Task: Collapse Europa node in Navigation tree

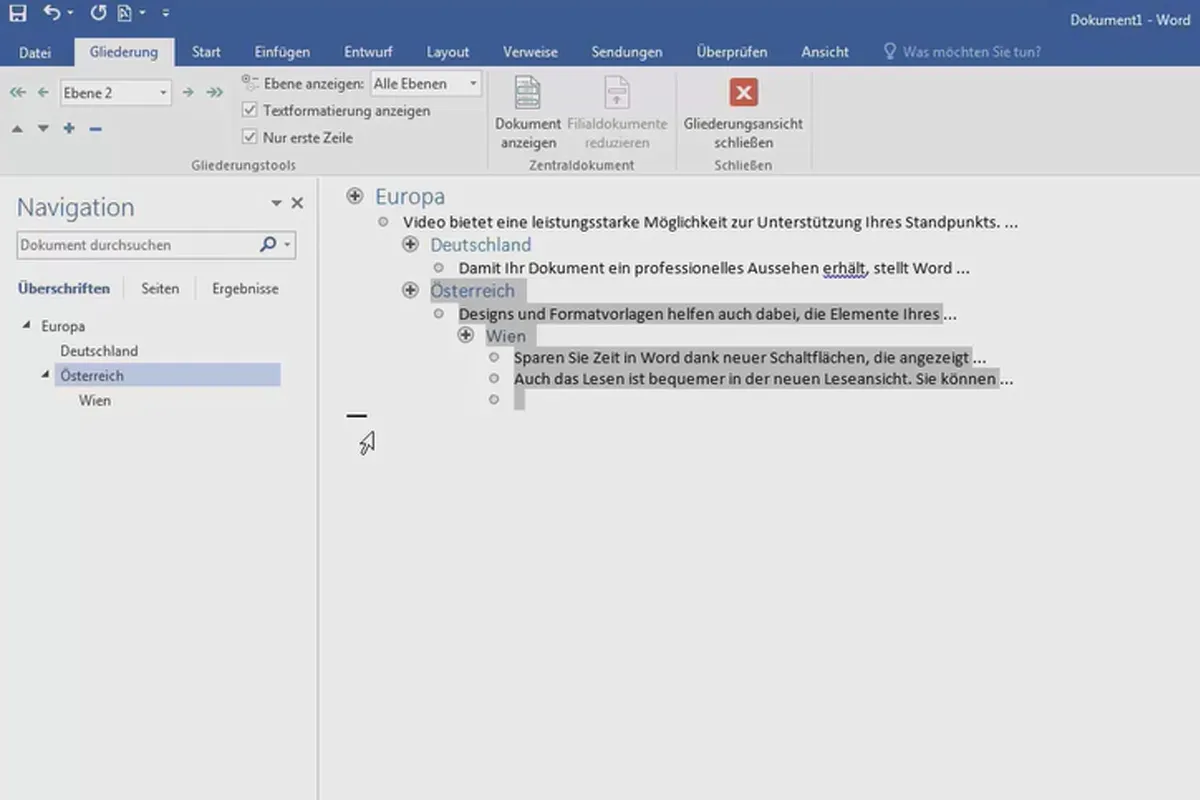Action: tap(25, 326)
